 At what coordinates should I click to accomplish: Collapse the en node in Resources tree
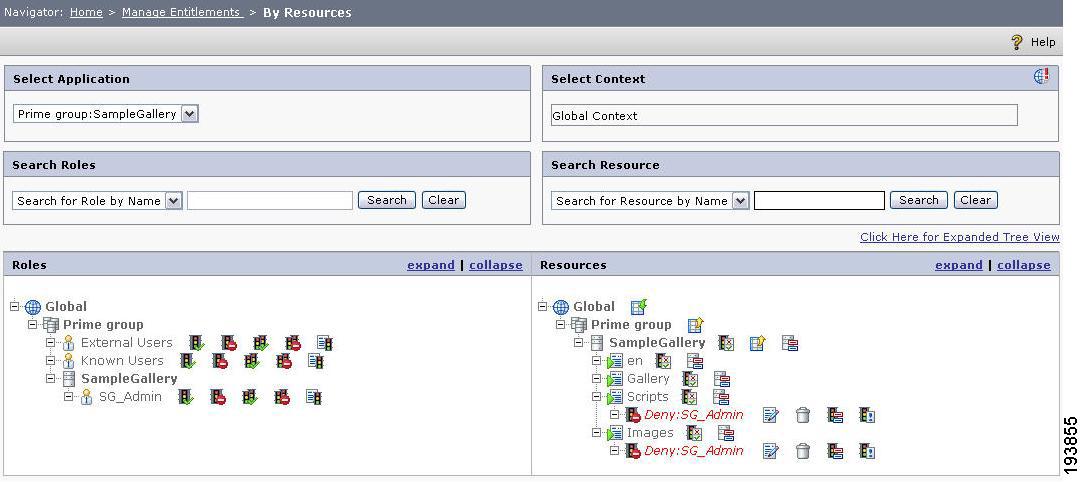click(x=597, y=360)
